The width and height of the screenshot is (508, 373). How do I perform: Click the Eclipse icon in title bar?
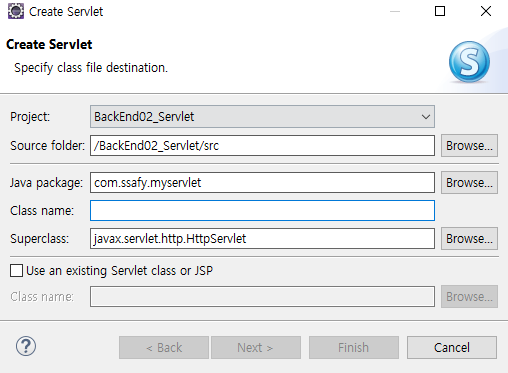coord(16,11)
